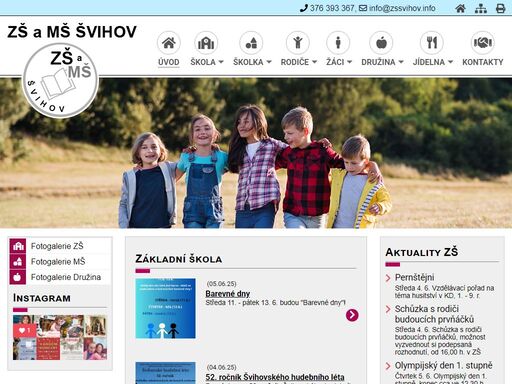
Task: Open Olympijský den 1. stupně news item
Action: coord(443,366)
